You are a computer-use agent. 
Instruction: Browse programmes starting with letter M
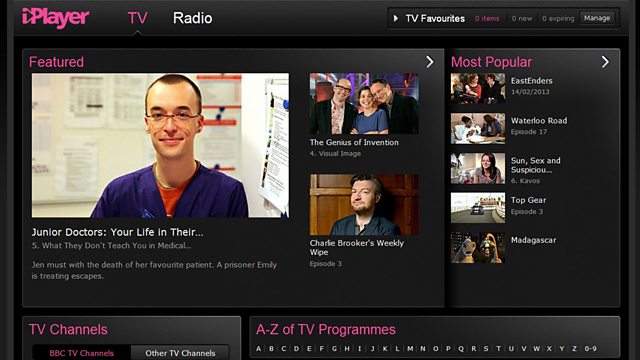410,349
